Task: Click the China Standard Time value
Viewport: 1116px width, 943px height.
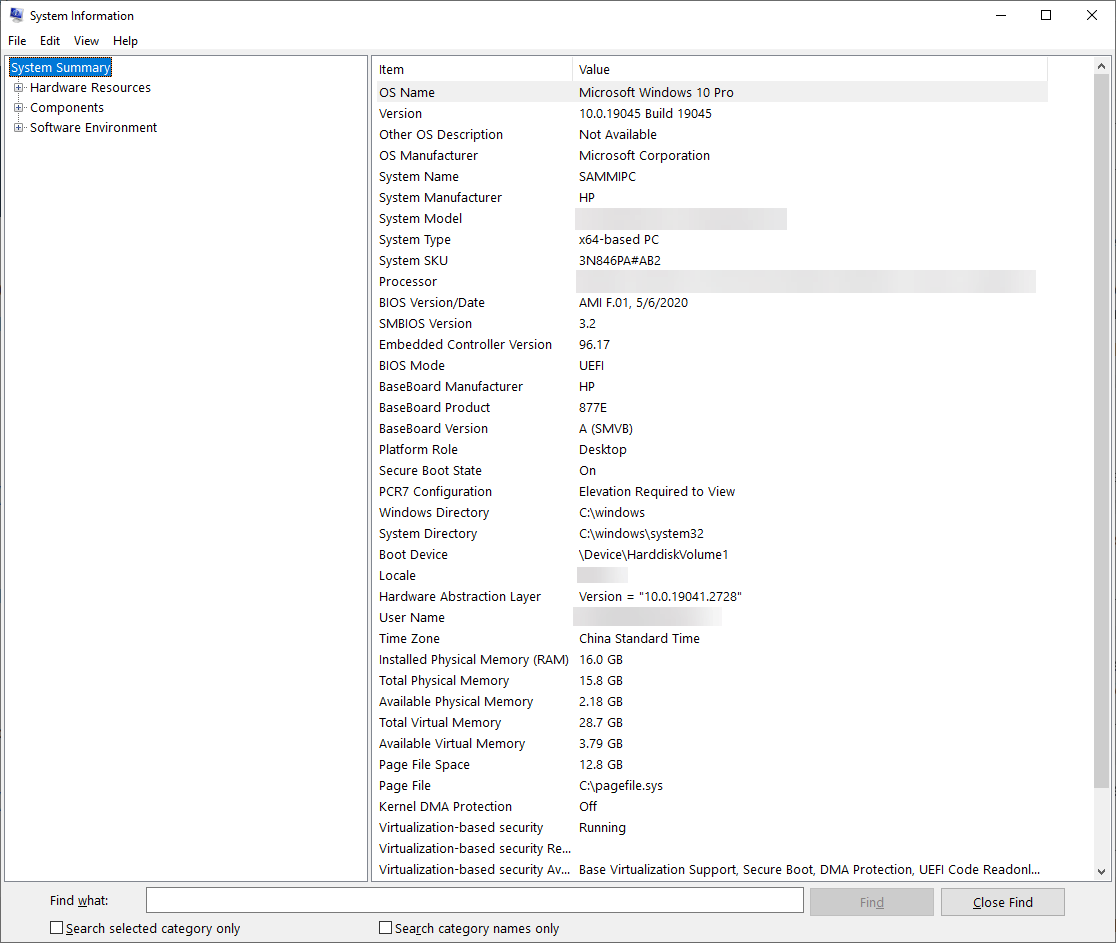Action: (639, 638)
